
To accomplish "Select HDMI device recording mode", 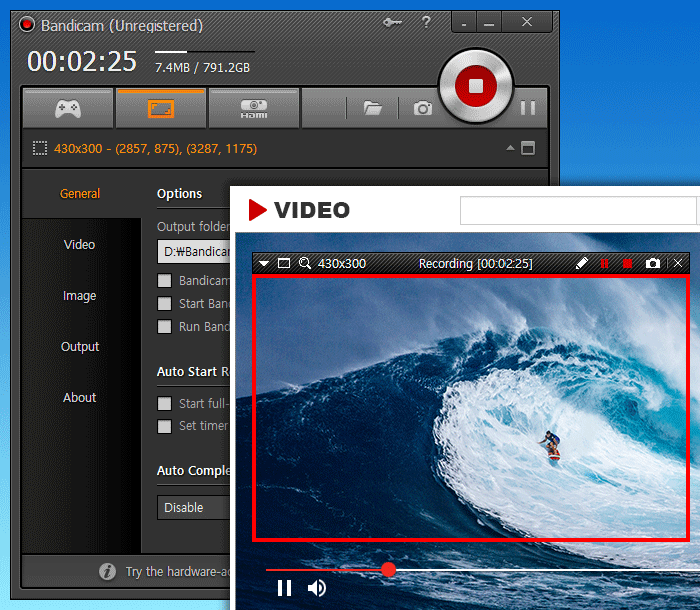I will (254, 109).
